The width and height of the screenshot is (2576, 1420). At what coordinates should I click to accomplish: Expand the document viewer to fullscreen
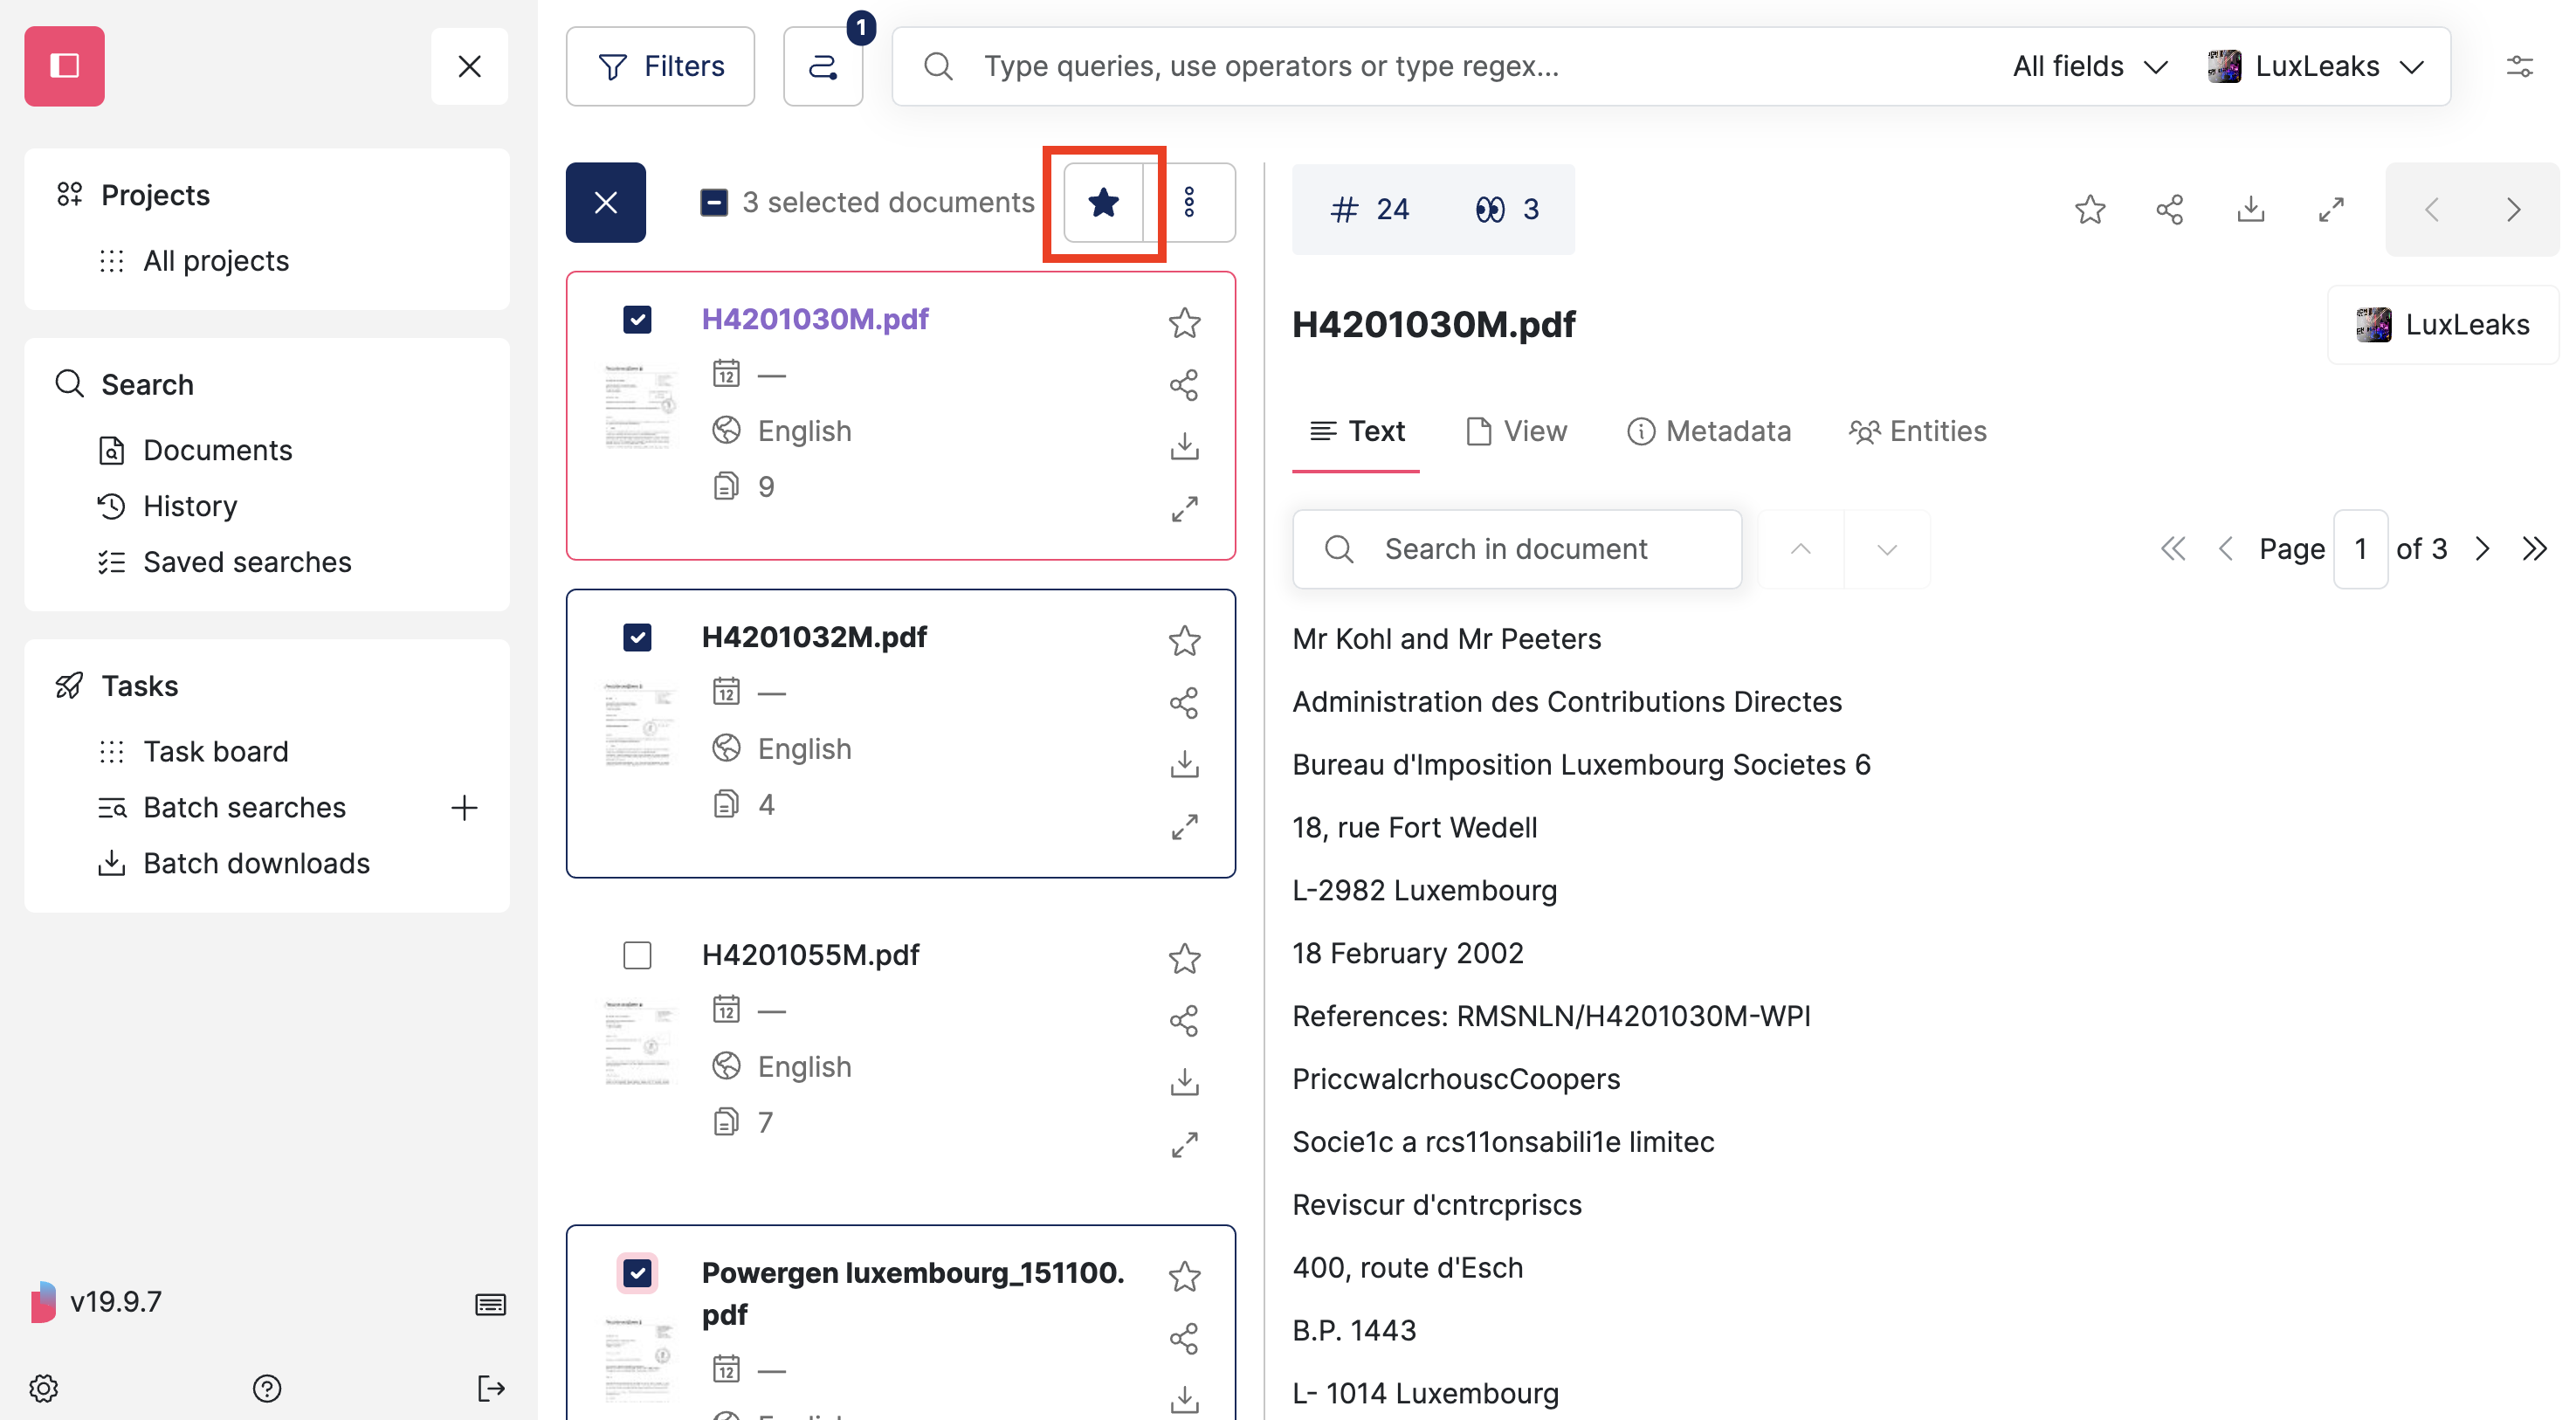2331,209
